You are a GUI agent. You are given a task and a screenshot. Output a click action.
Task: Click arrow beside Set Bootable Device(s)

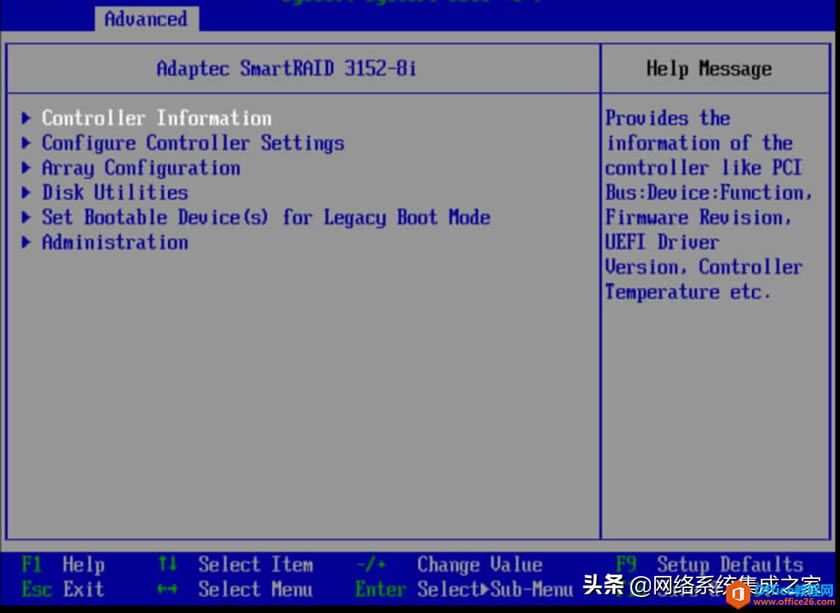tap(26, 218)
